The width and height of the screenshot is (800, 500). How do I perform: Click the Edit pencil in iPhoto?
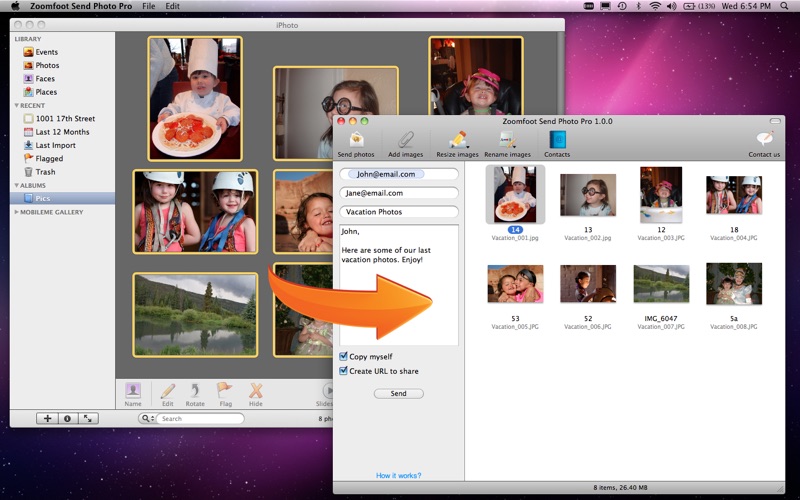click(167, 394)
